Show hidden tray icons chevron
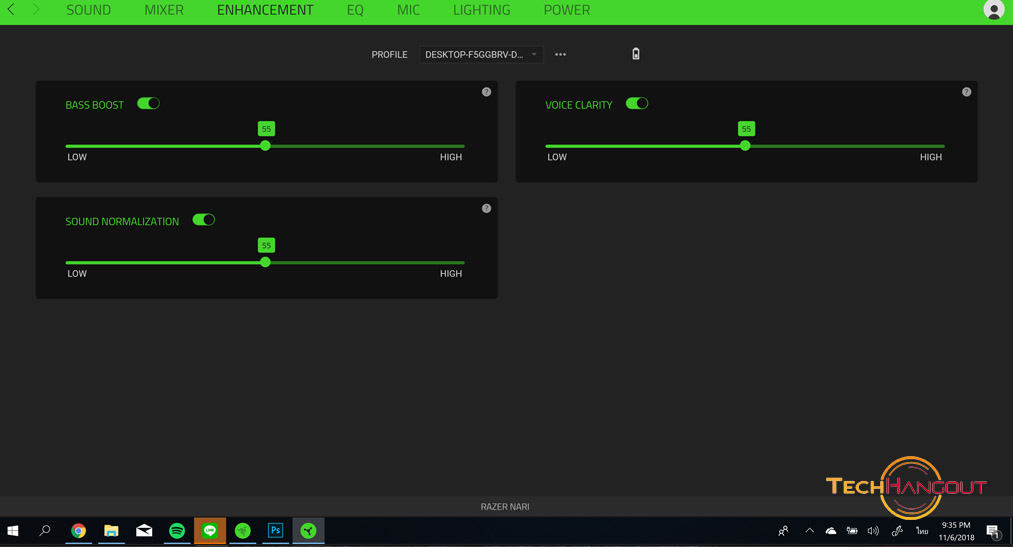The height and width of the screenshot is (547, 1013). [809, 531]
